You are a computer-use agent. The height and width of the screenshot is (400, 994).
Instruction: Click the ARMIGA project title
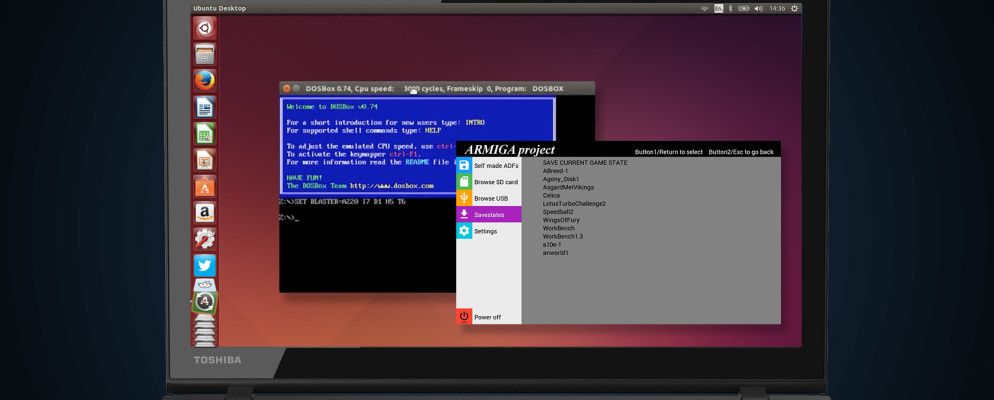pyautogui.click(x=510, y=150)
